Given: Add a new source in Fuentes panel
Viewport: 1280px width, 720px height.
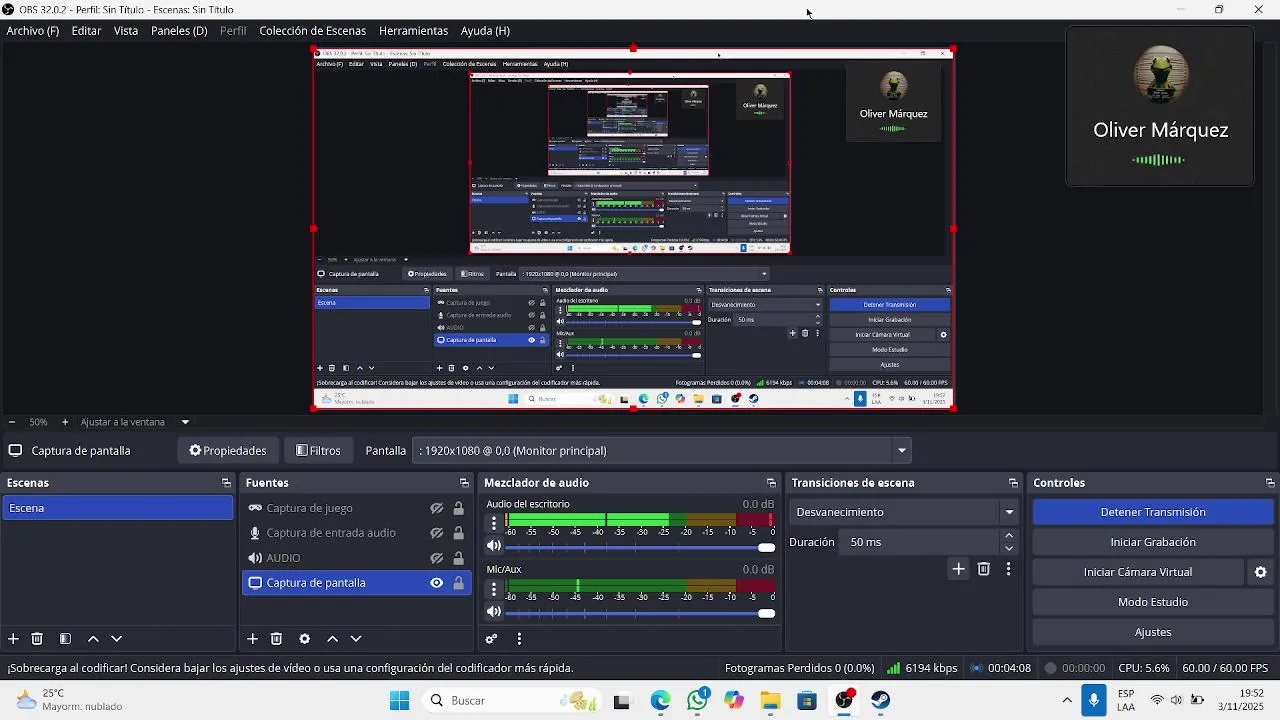Looking at the screenshot, I should tap(253, 639).
